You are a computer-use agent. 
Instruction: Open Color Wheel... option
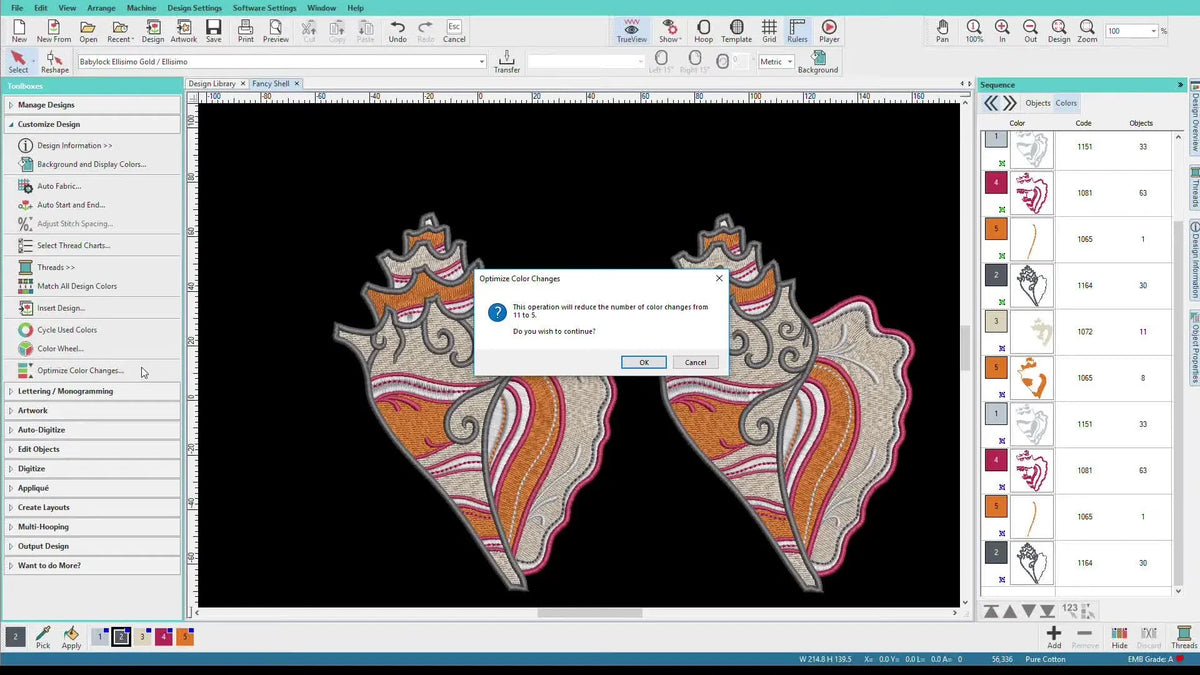pos(60,349)
